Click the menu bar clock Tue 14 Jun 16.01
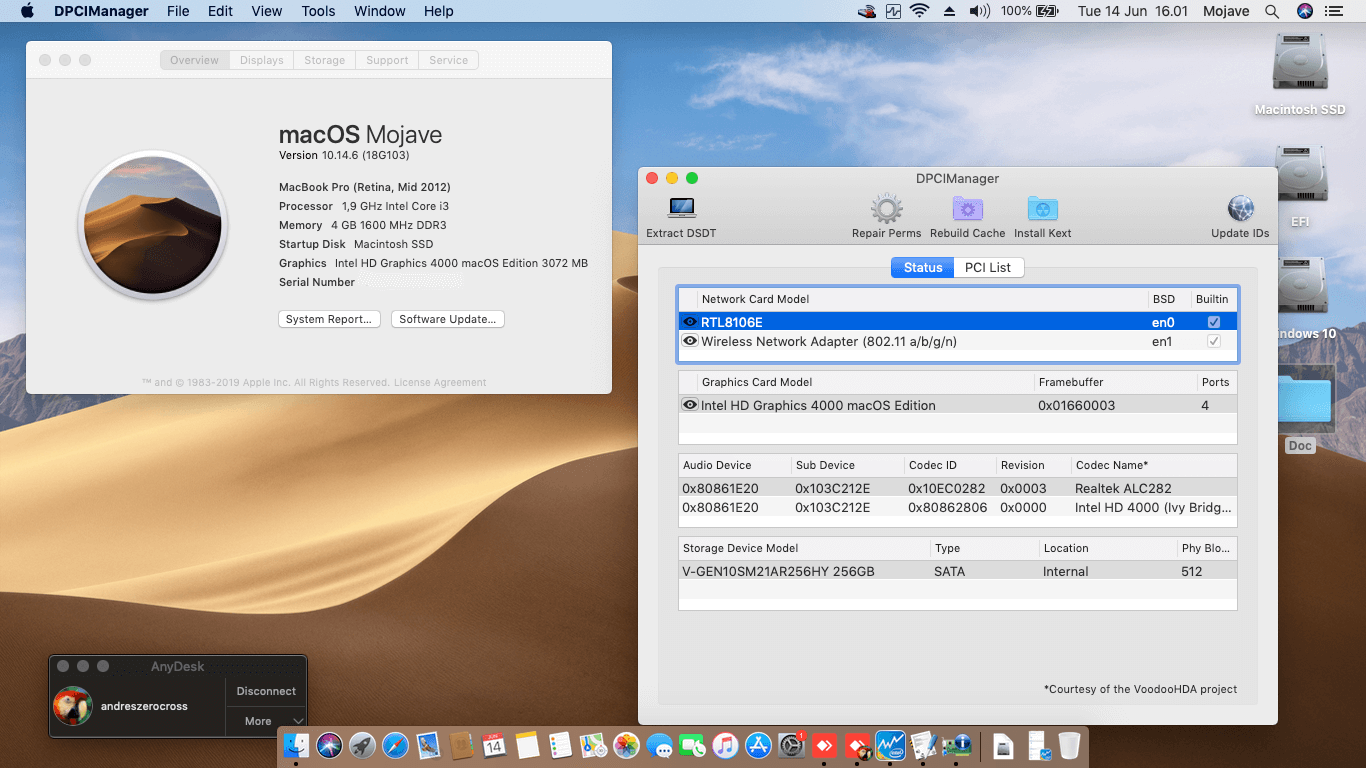Screen dimensions: 1366x768 1133,11
